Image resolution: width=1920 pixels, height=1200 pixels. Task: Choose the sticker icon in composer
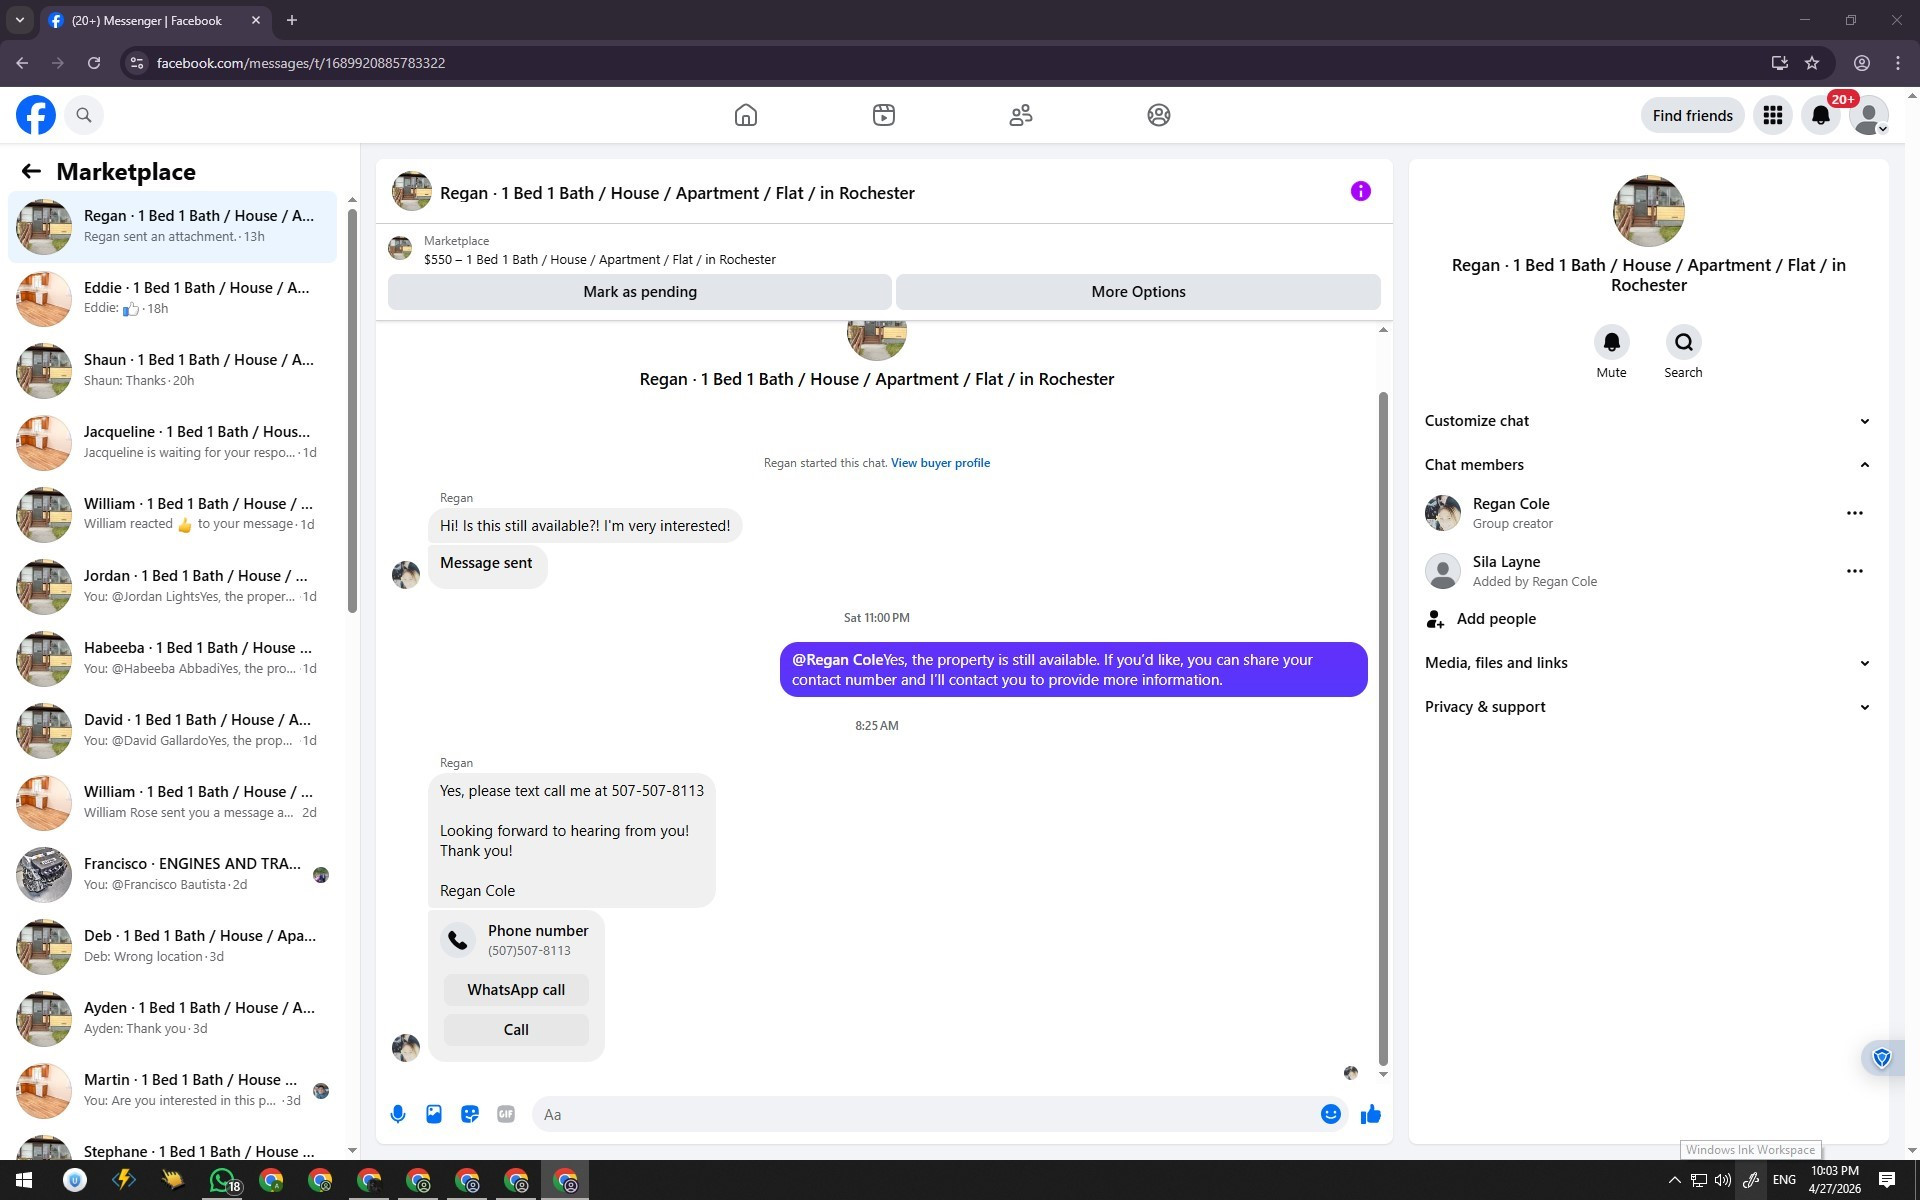[470, 1114]
